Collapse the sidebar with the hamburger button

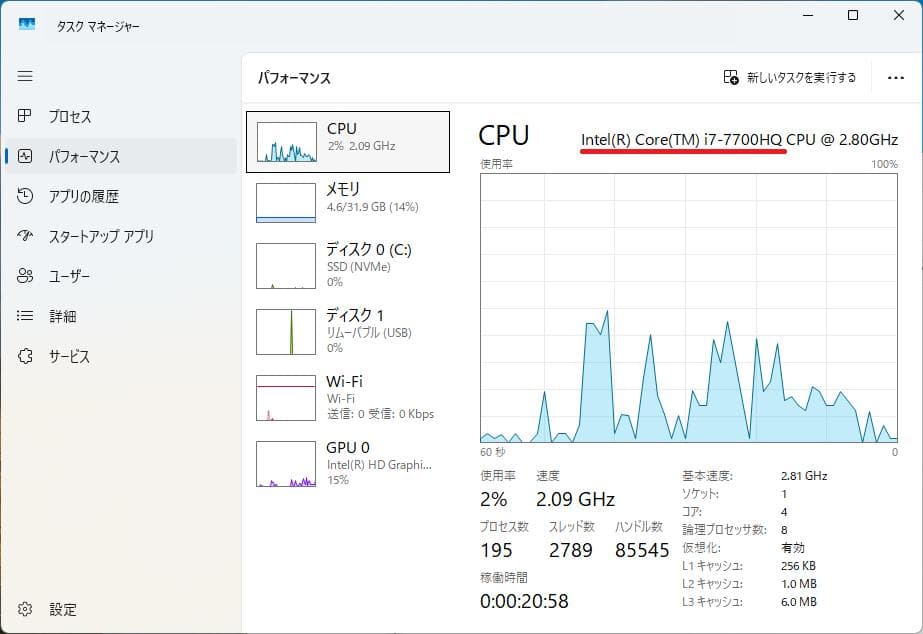click(25, 76)
